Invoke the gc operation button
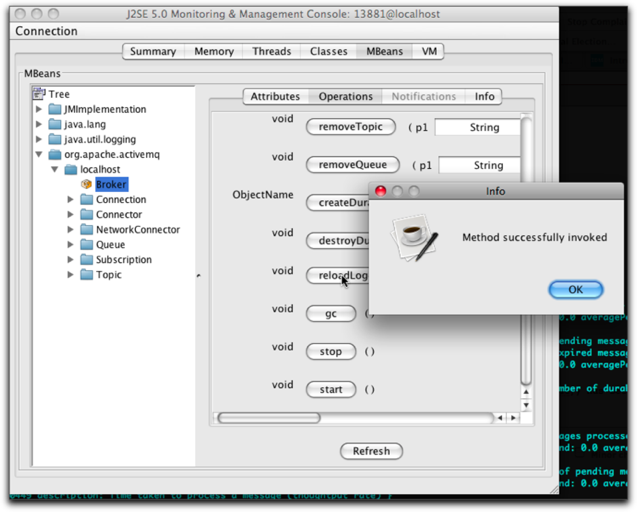 click(330, 314)
